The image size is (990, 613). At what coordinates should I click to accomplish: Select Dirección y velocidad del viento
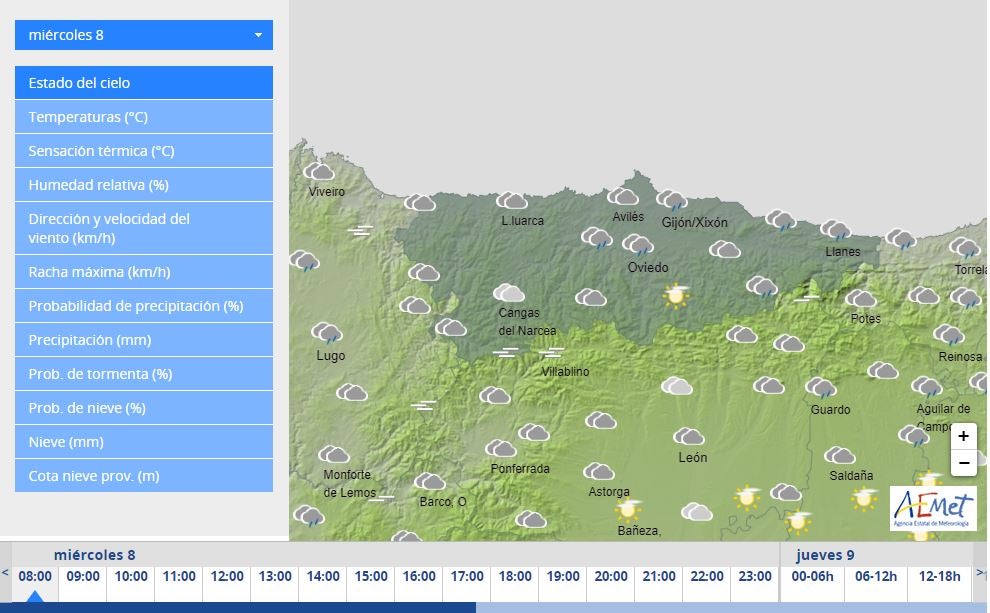click(144, 229)
